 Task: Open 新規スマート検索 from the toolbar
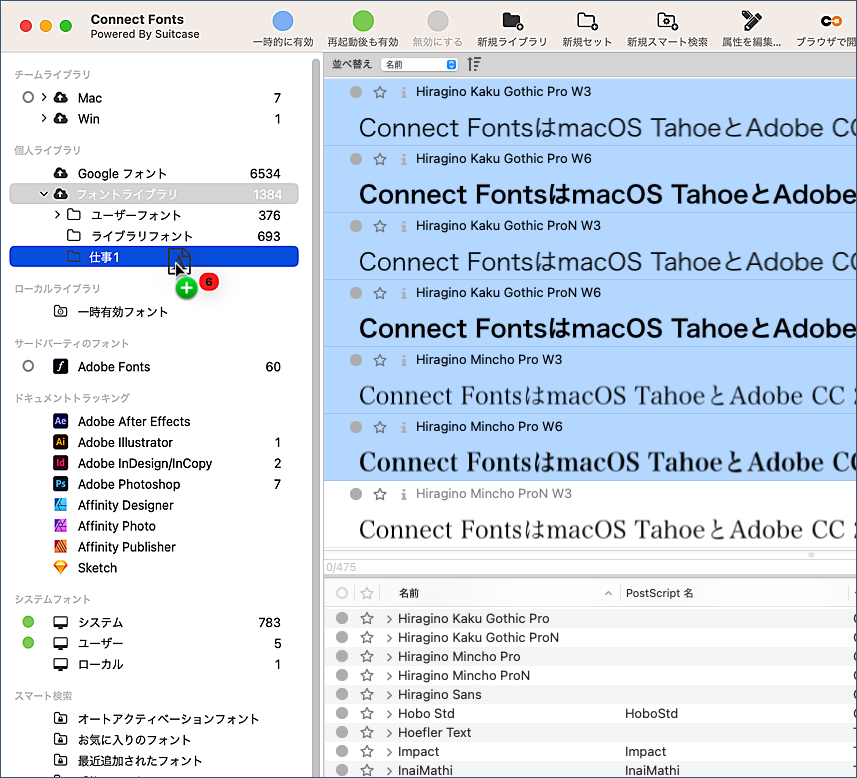[667, 21]
